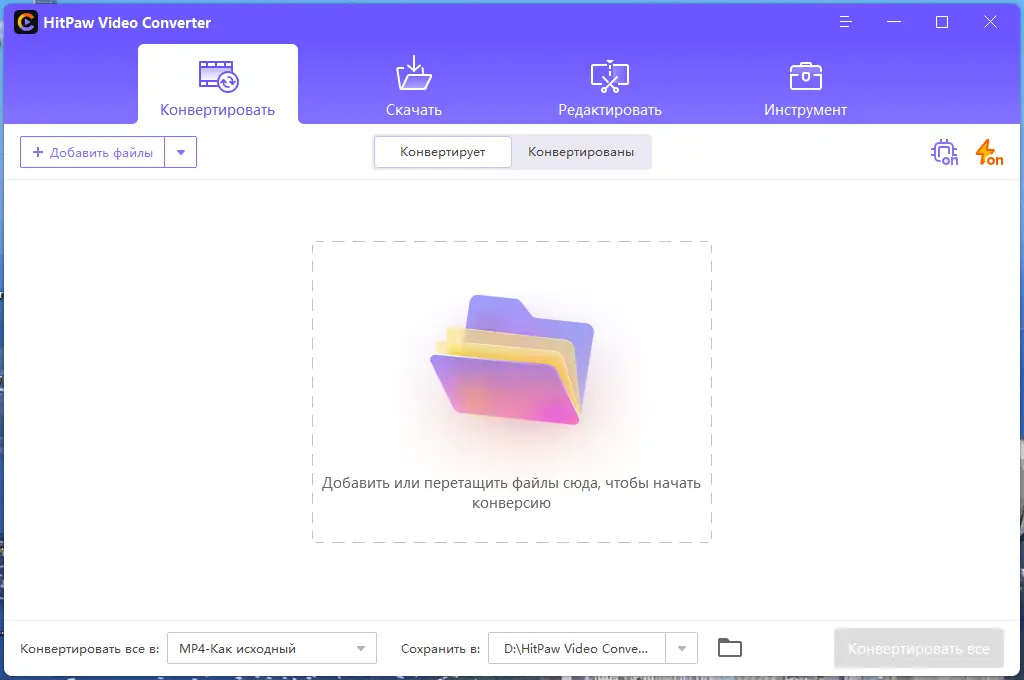The width and height of the screenshot is (1024, 680).
Task: Click the download arrow icon above Скачать
Action: [413, 75]
